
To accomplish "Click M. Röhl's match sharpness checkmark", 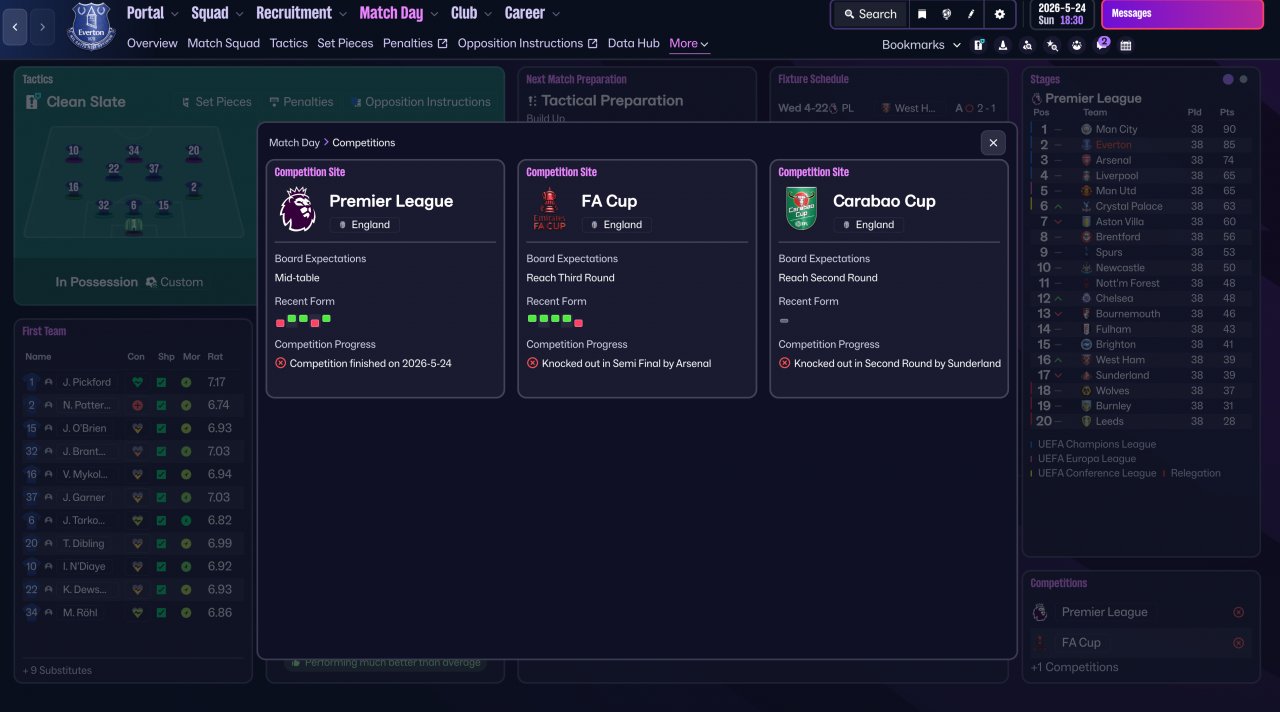I will pos(161,612).
